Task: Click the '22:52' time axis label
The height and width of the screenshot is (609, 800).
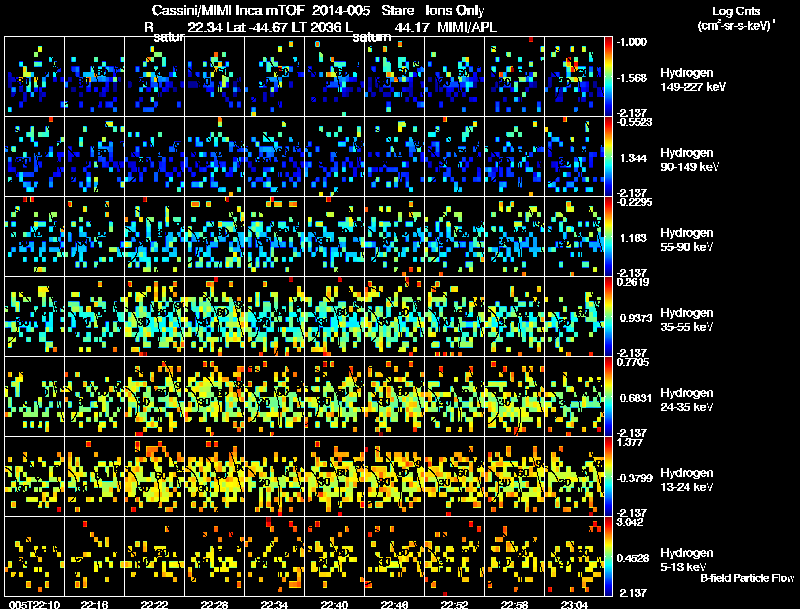Action: tap(454, 605)
